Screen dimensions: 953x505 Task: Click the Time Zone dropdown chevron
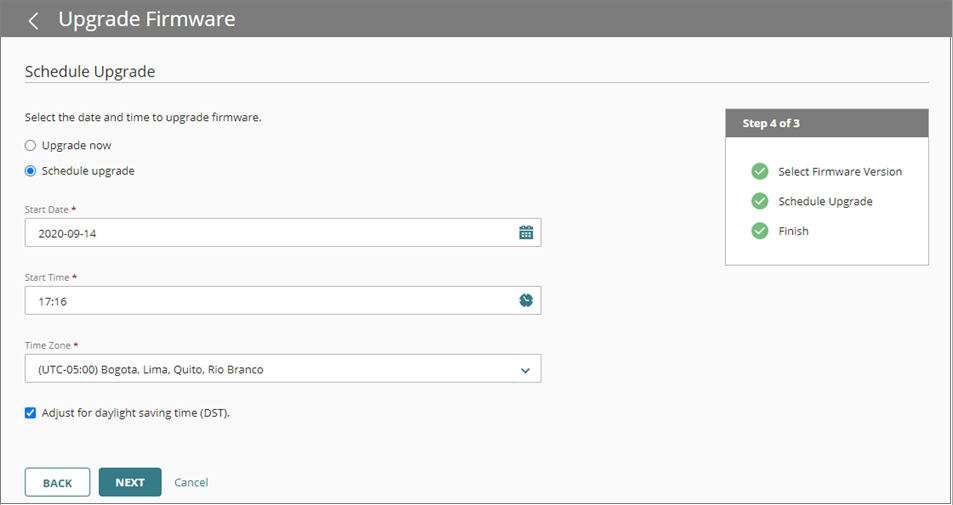point(525,370)
